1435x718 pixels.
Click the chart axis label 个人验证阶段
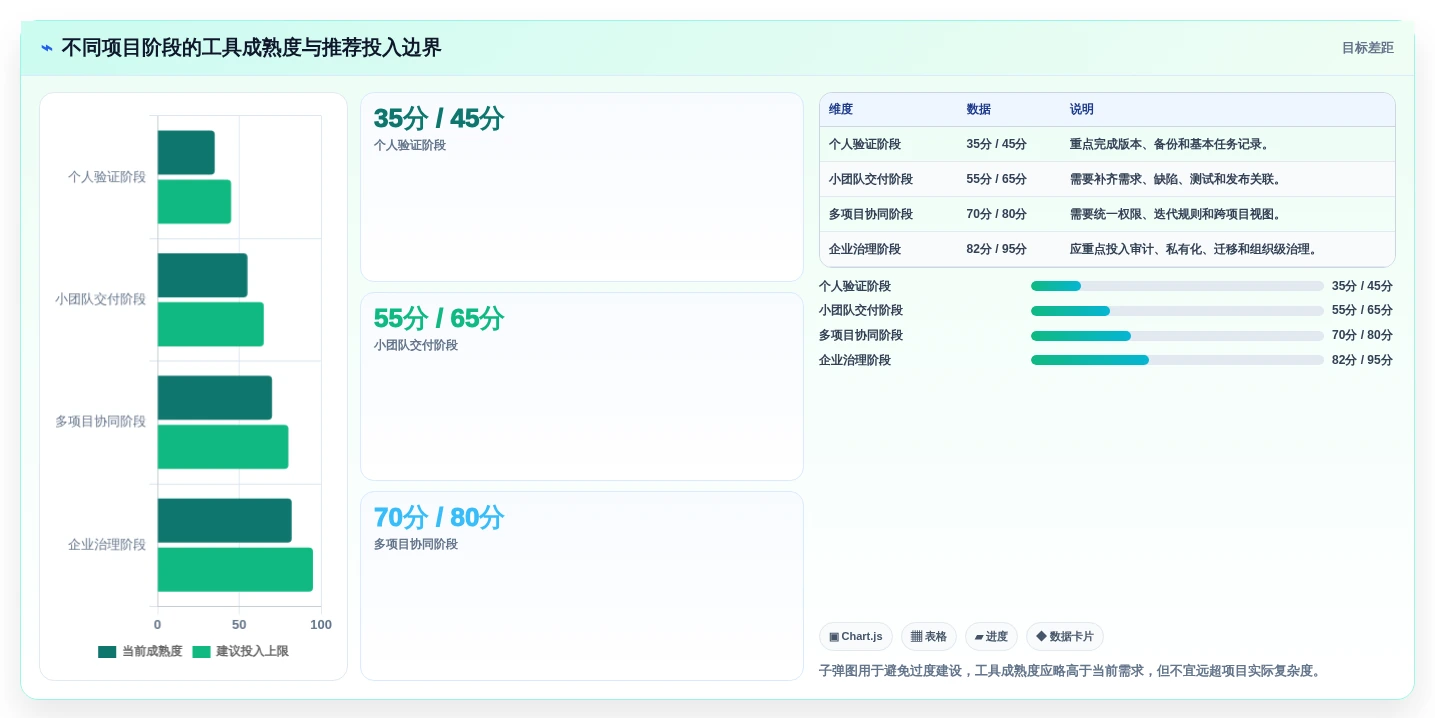point(107,177)
